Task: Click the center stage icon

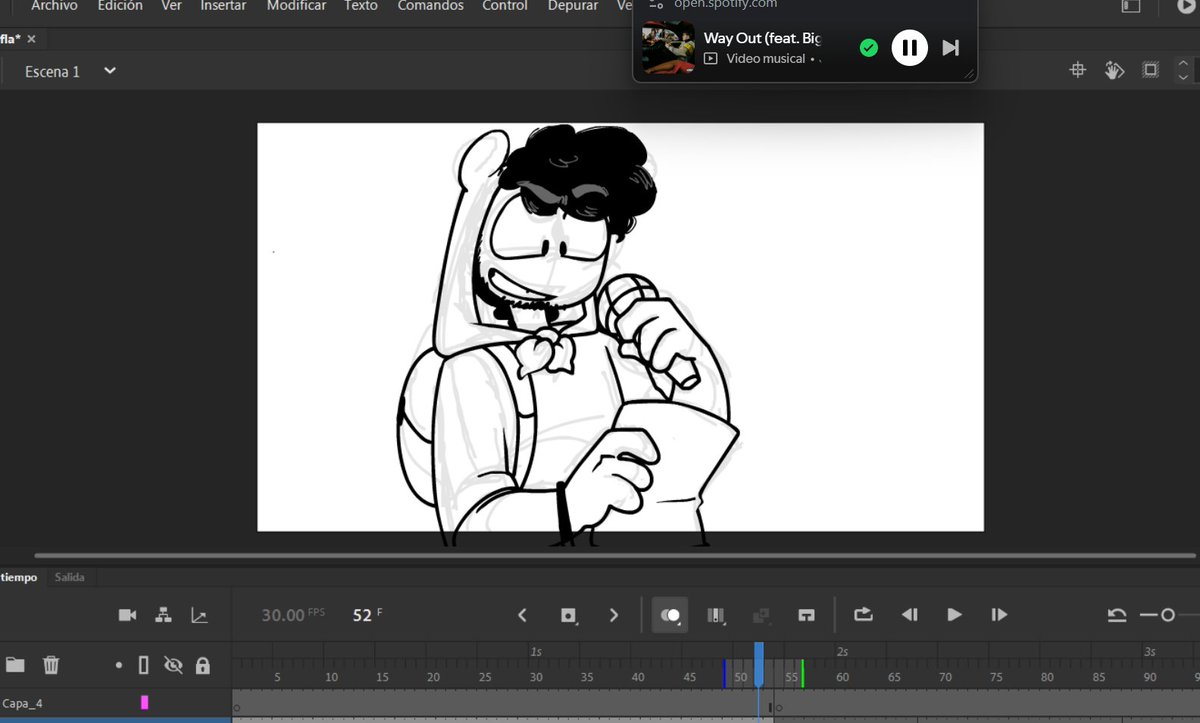Action: pos(1078,70)
